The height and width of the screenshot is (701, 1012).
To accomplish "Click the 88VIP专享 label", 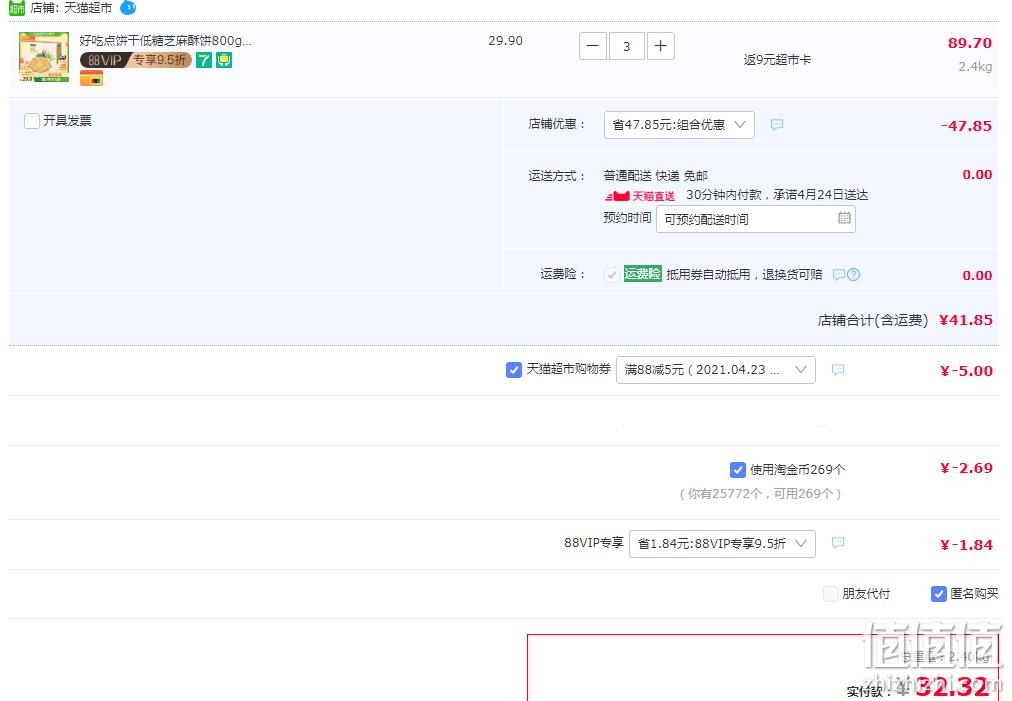I will click(x=594, y=543).
